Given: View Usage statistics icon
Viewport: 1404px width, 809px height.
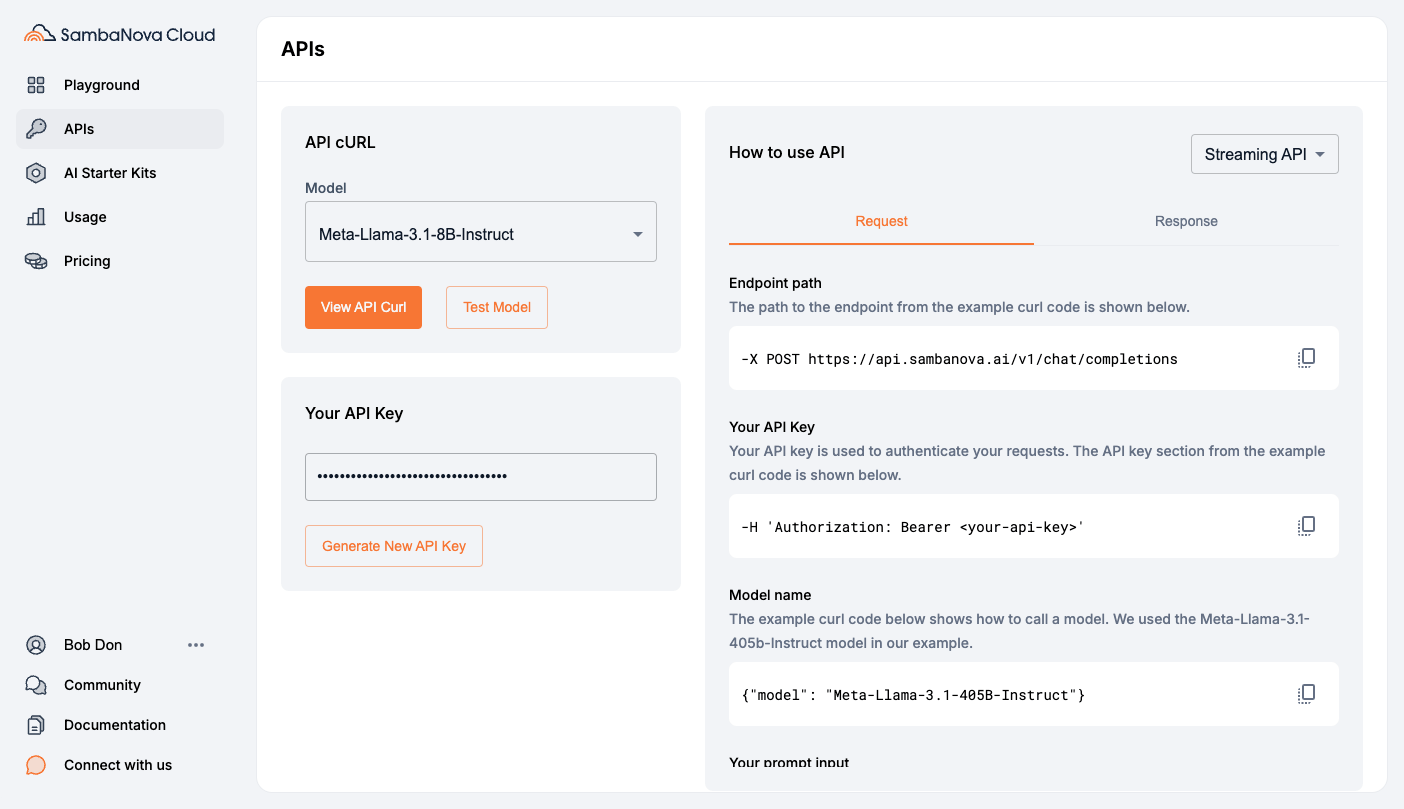Looking at the screenshot, I should point(37,216).
